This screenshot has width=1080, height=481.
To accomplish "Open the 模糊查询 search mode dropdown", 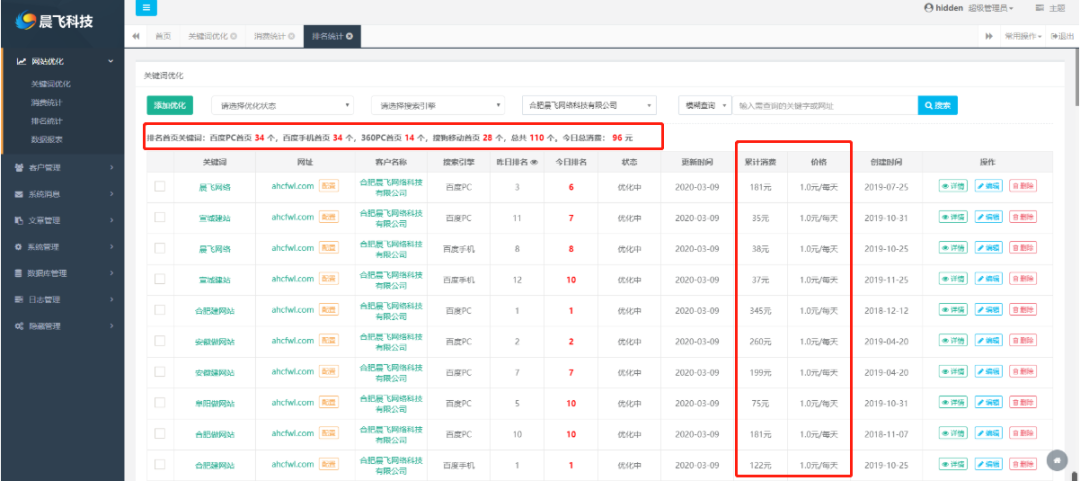I will click(705, 105).
